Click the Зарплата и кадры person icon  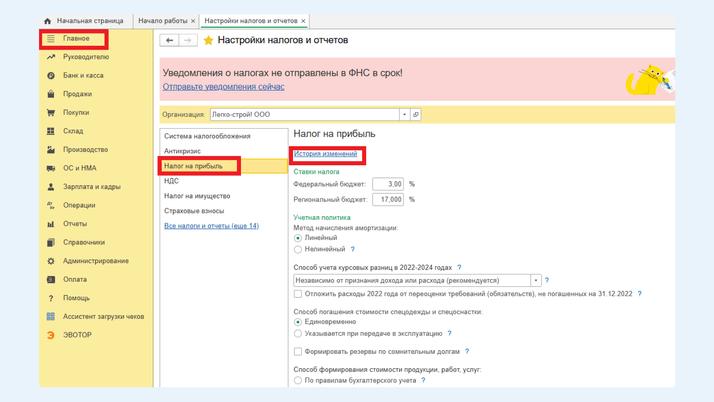[x=51, y=187]
